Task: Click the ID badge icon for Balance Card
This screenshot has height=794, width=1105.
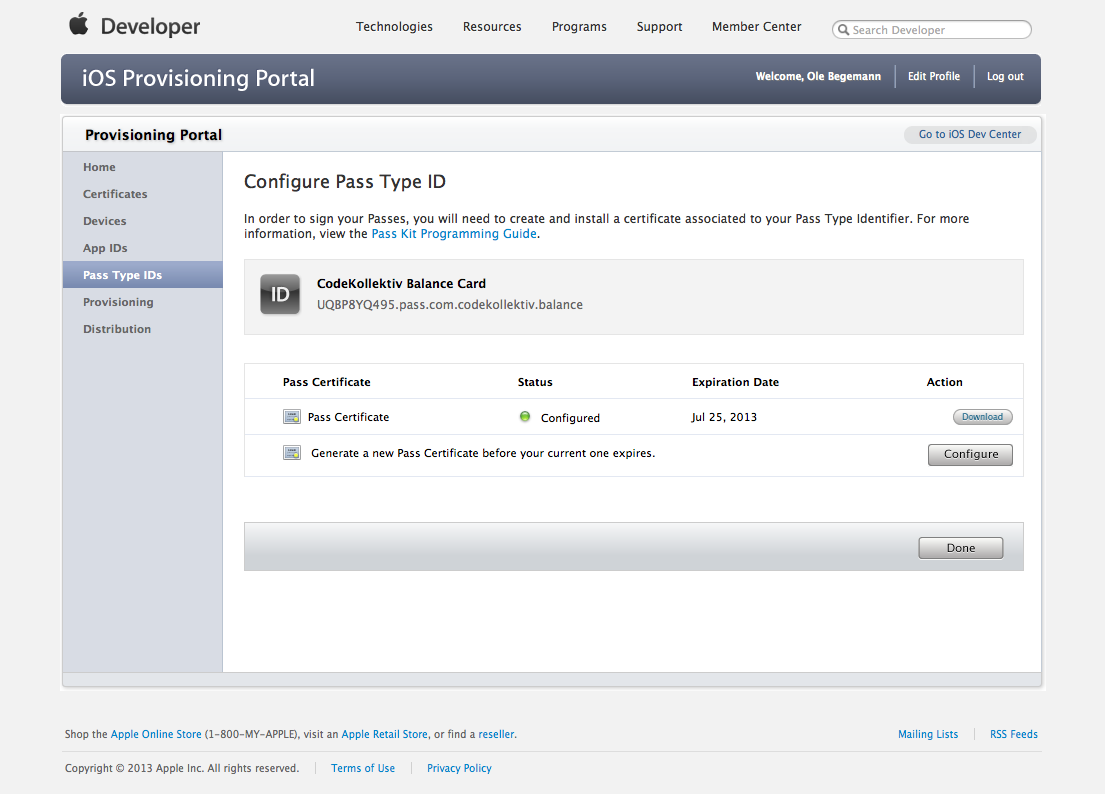Action: pyautogui.click(x=280, y=294)
